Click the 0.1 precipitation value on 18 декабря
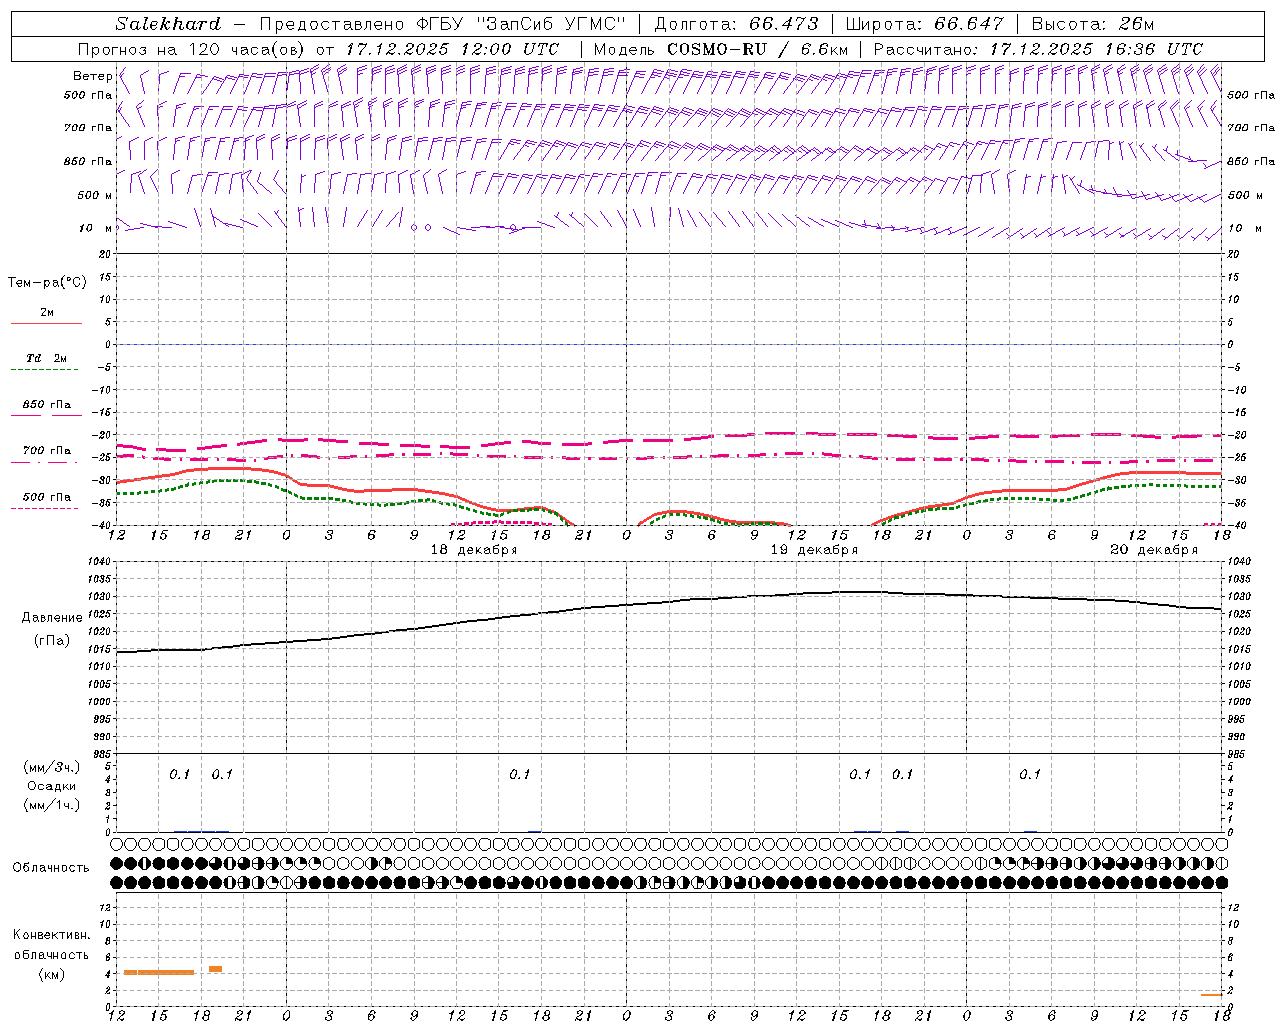The width and height of the screenshot is (1280, 1024). (x=519, y=774)
